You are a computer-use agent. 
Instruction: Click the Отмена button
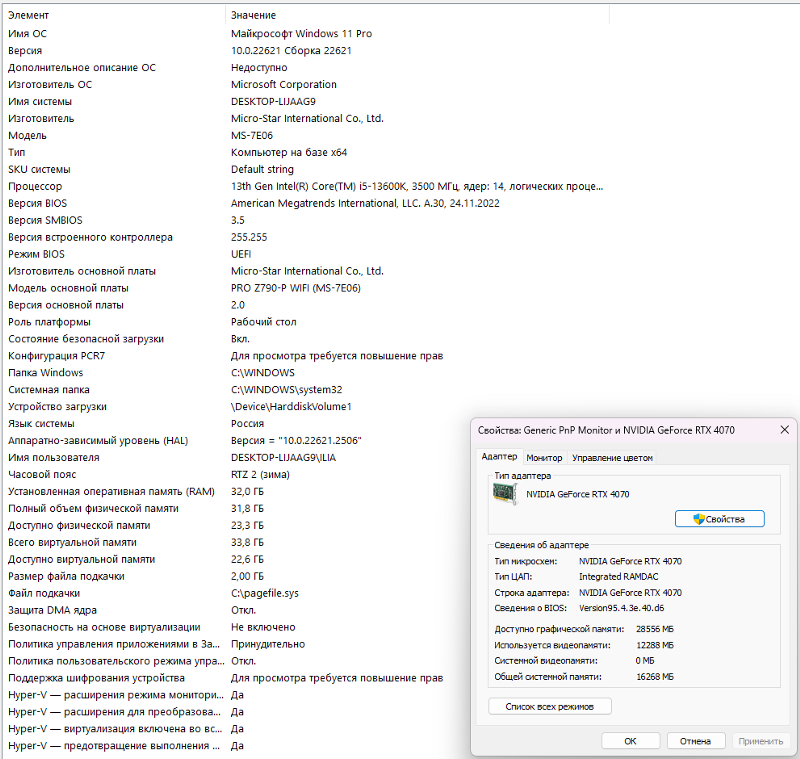[695, 741]
